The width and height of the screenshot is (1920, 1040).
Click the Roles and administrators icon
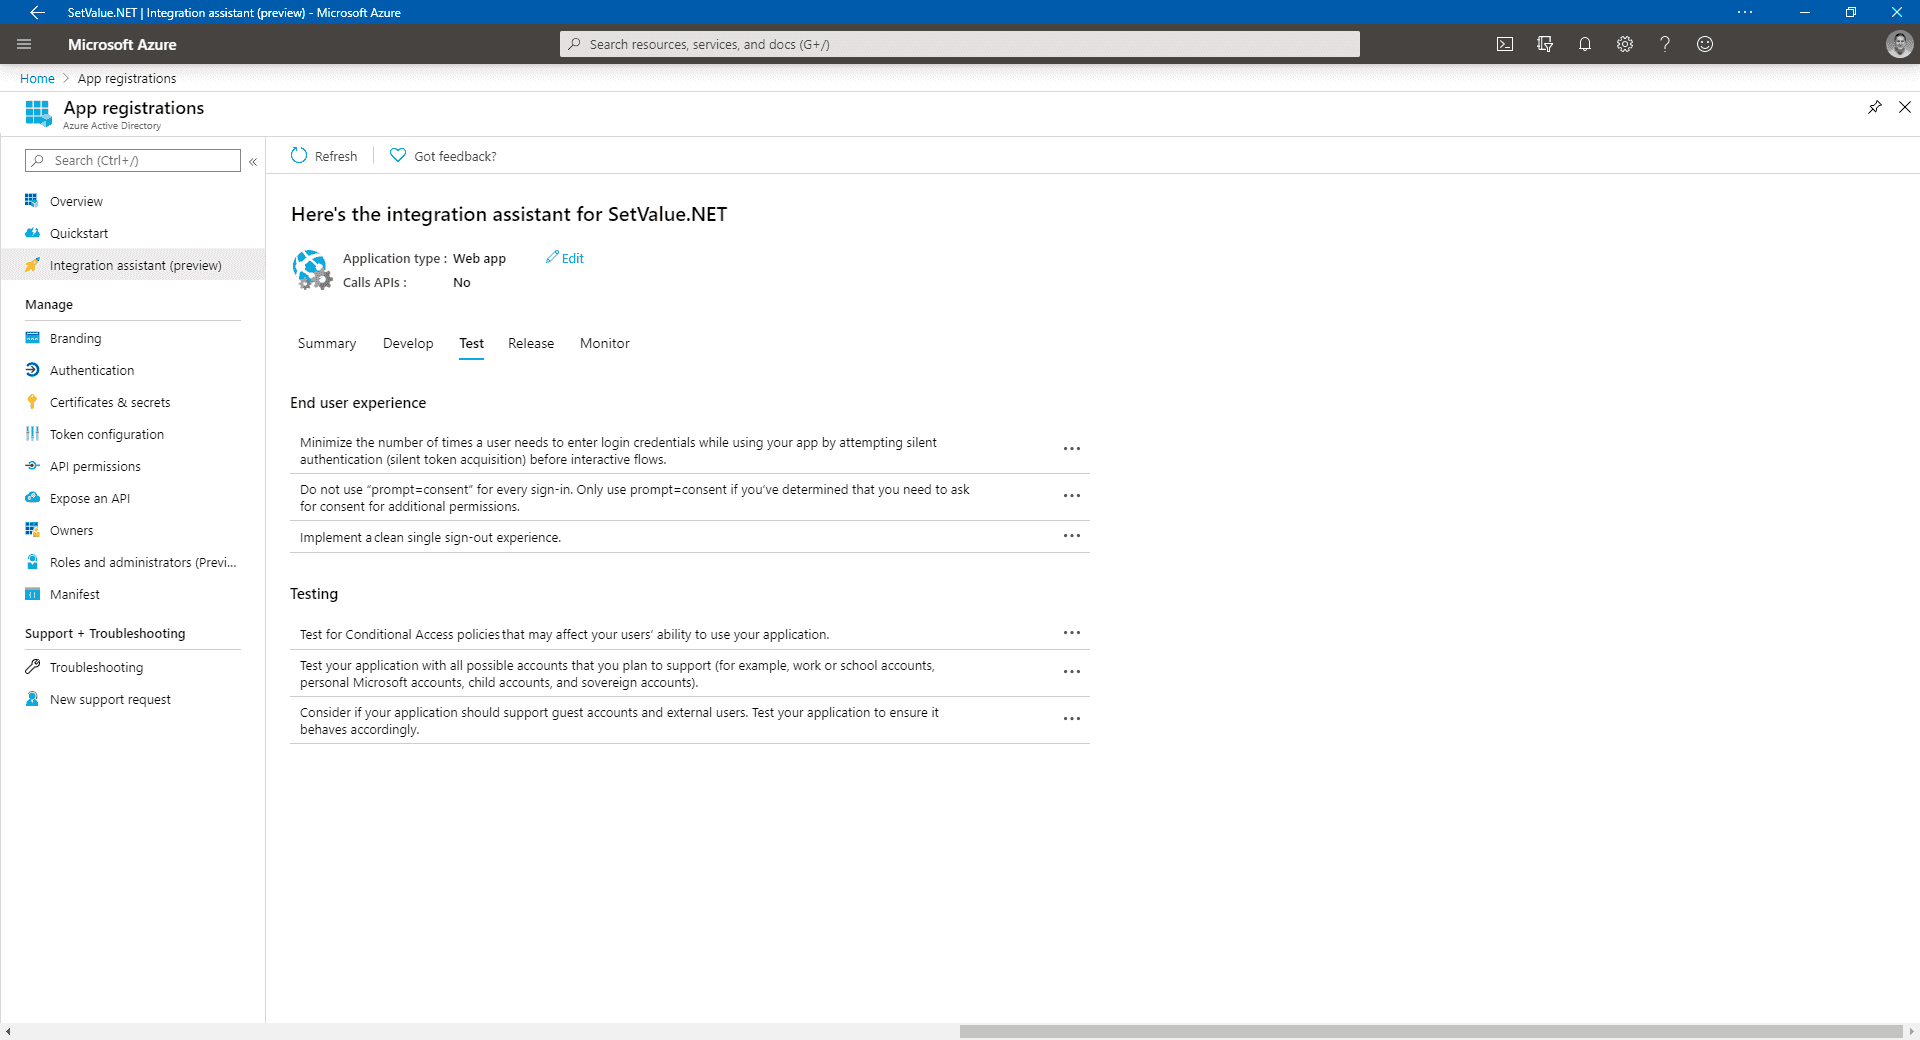tap(32, 561)
